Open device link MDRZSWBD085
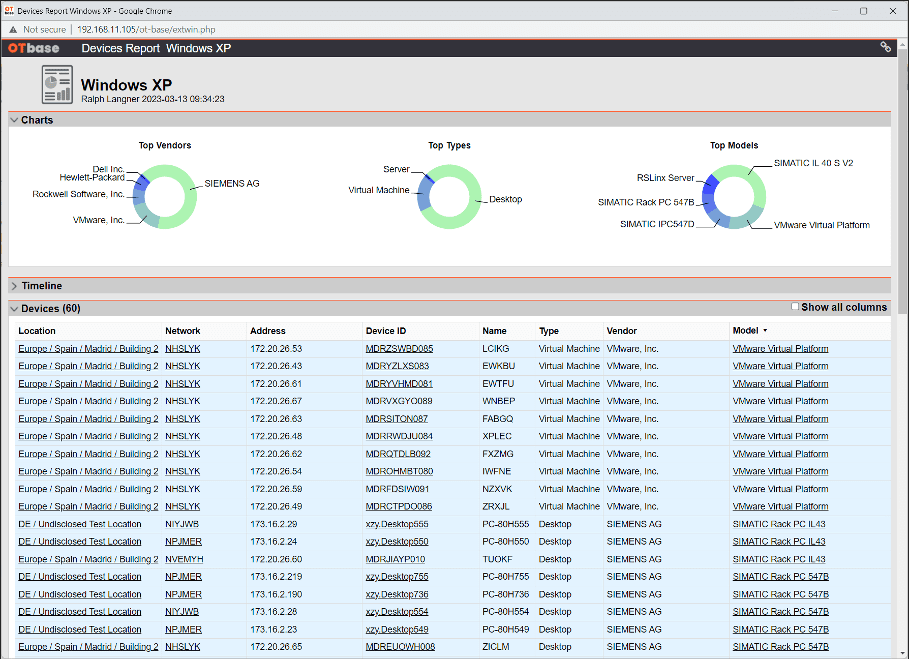 pos(399,349)
